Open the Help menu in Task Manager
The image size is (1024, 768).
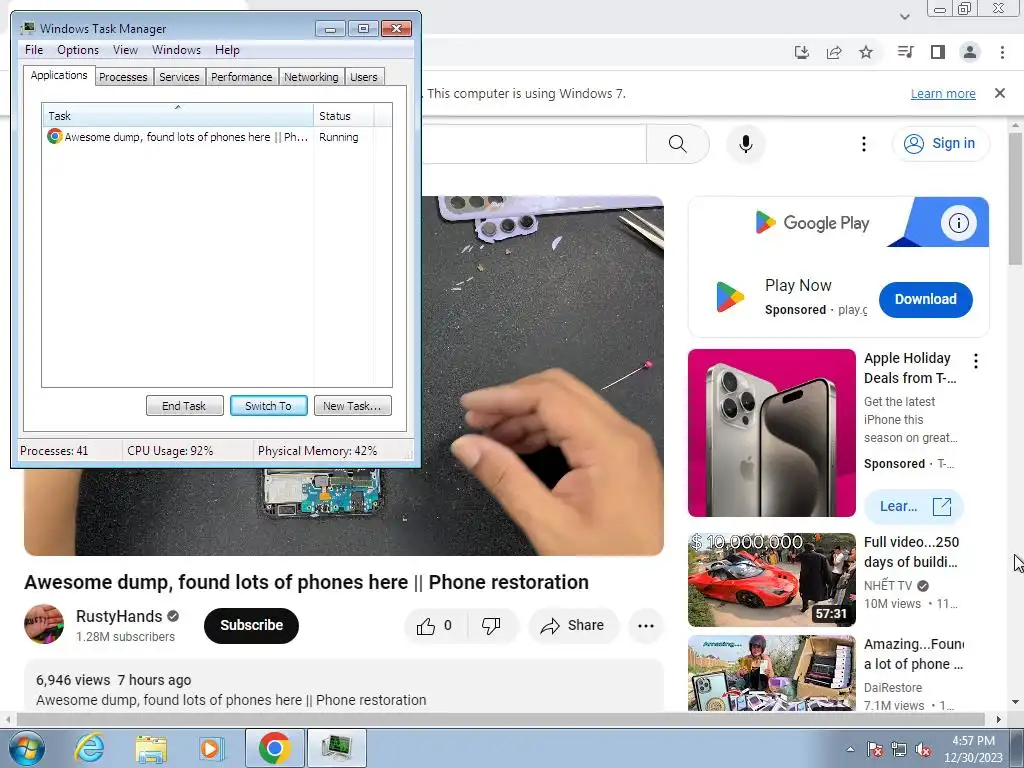click(227, 50)
